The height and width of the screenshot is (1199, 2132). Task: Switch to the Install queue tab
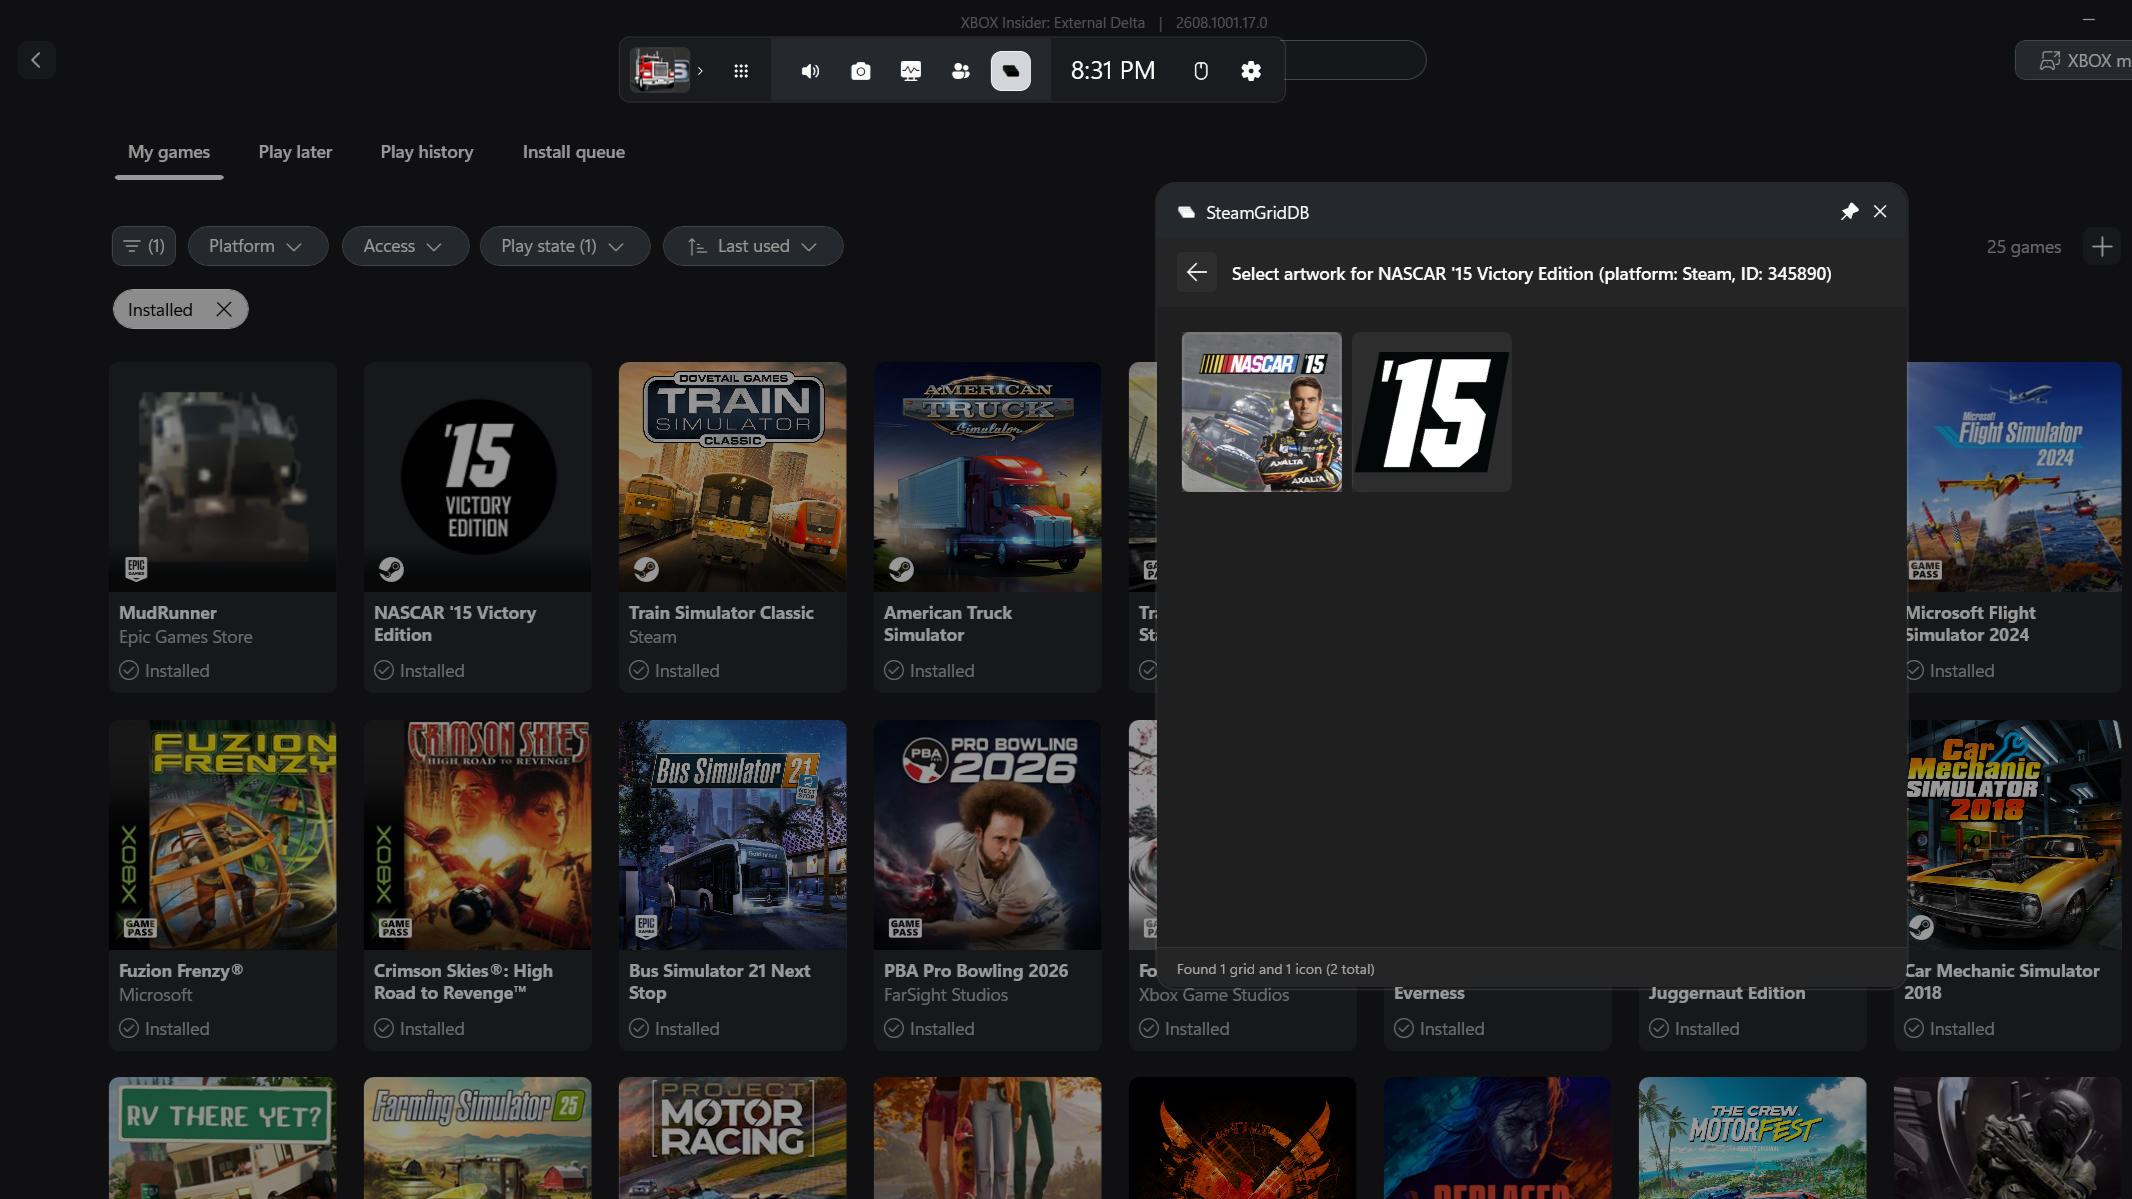(x=574, y=152)
